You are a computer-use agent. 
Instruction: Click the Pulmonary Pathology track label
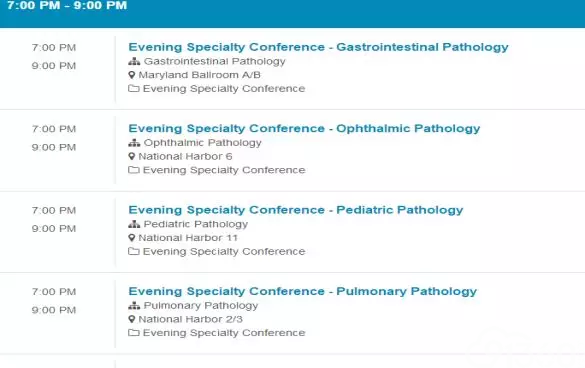[x=201, y=306]
